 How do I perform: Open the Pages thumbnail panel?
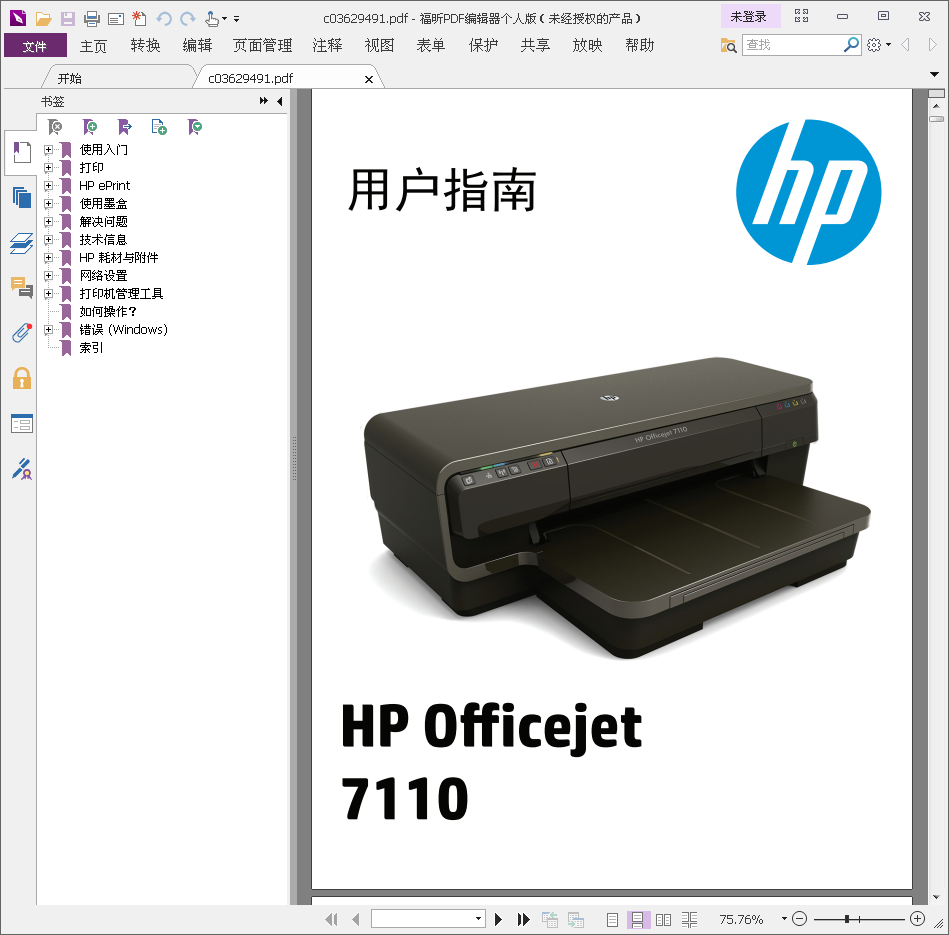pos(22,197)
